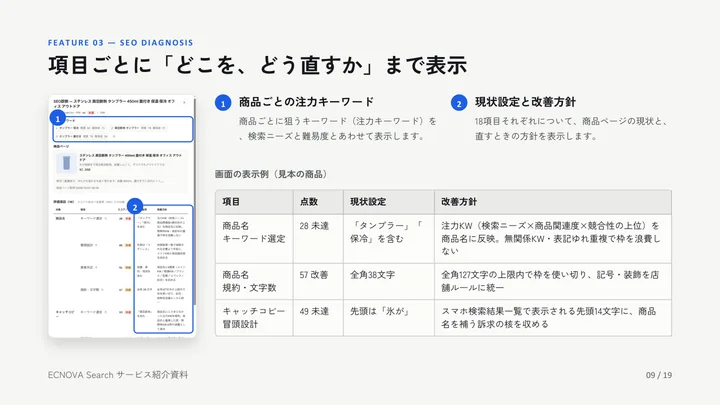Click the cell 全角38文字
The width and height of the screenshot is (720, 405).
pos(389,281)
